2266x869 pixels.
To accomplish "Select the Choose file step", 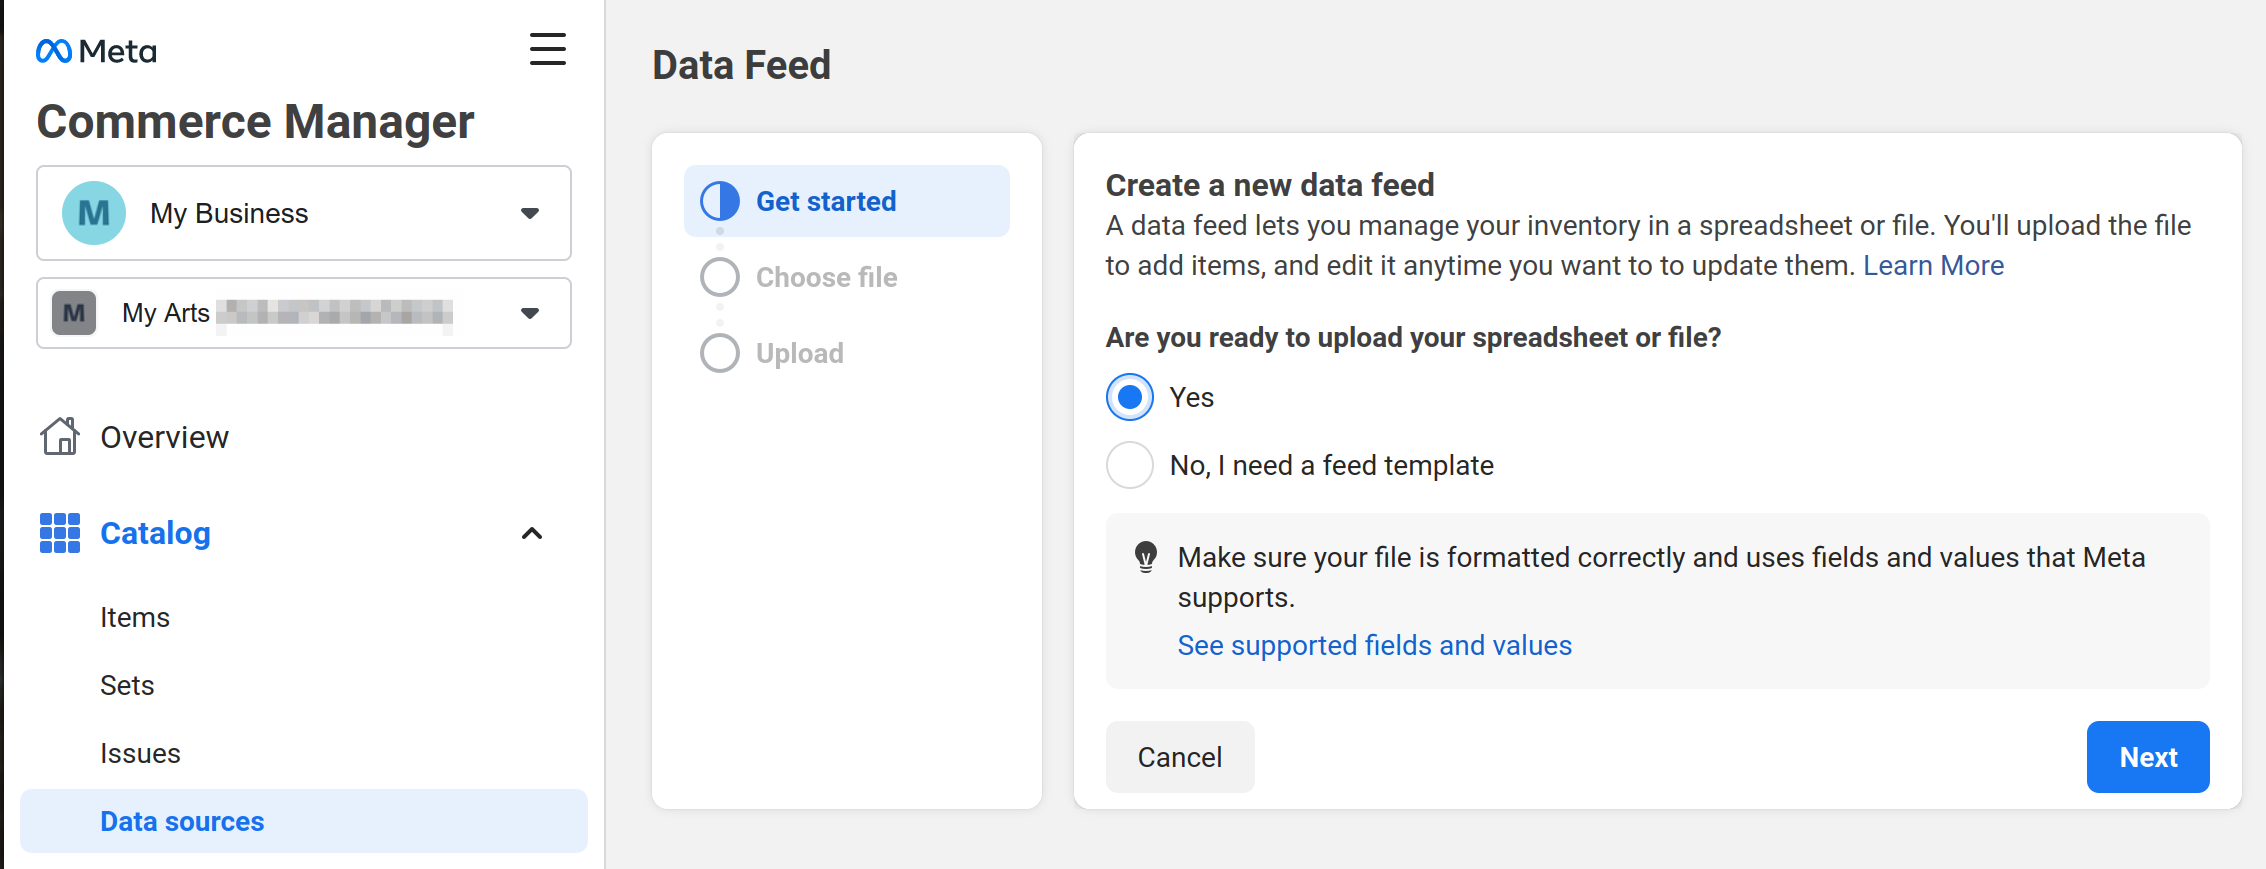I will pos(826,277).
